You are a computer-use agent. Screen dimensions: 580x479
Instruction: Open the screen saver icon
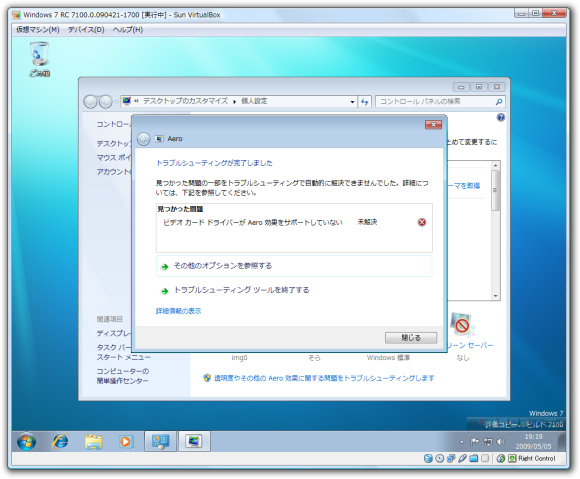(461, 324)
